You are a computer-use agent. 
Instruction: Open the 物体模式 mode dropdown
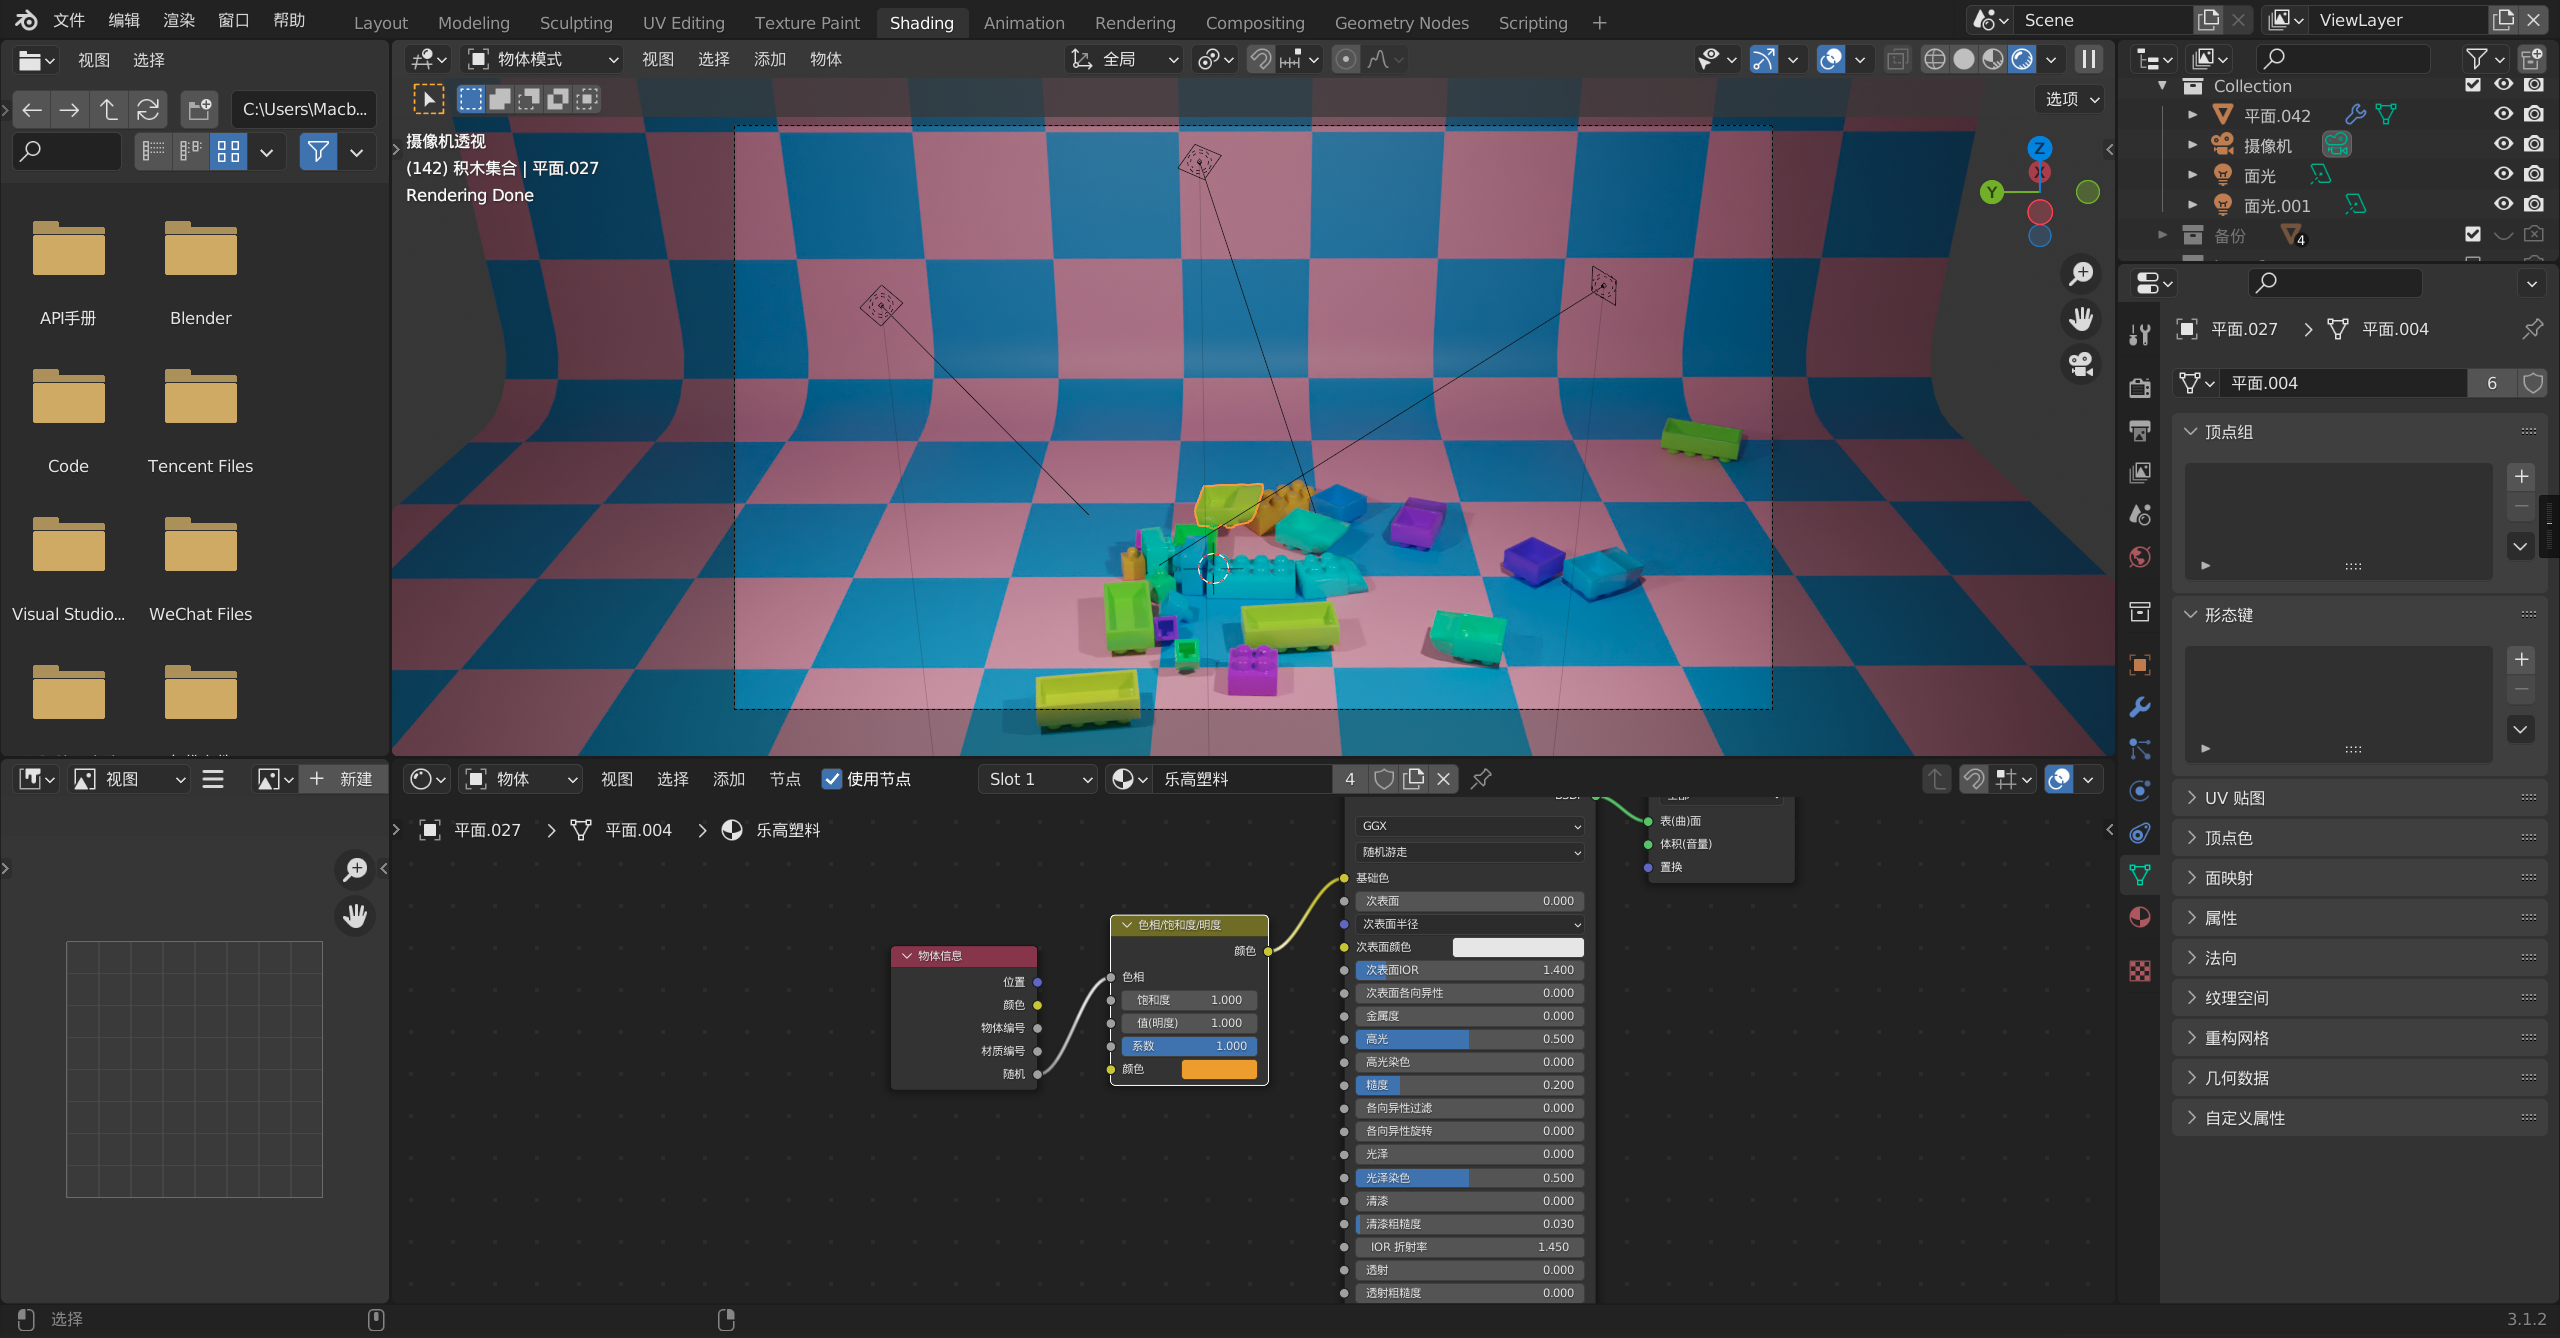click(x=542, y=59)
